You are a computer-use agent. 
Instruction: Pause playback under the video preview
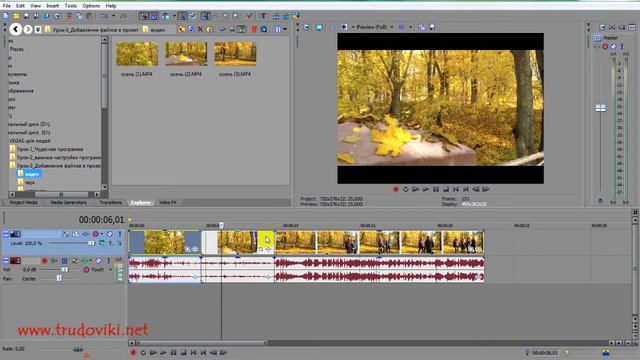[436, 189]
